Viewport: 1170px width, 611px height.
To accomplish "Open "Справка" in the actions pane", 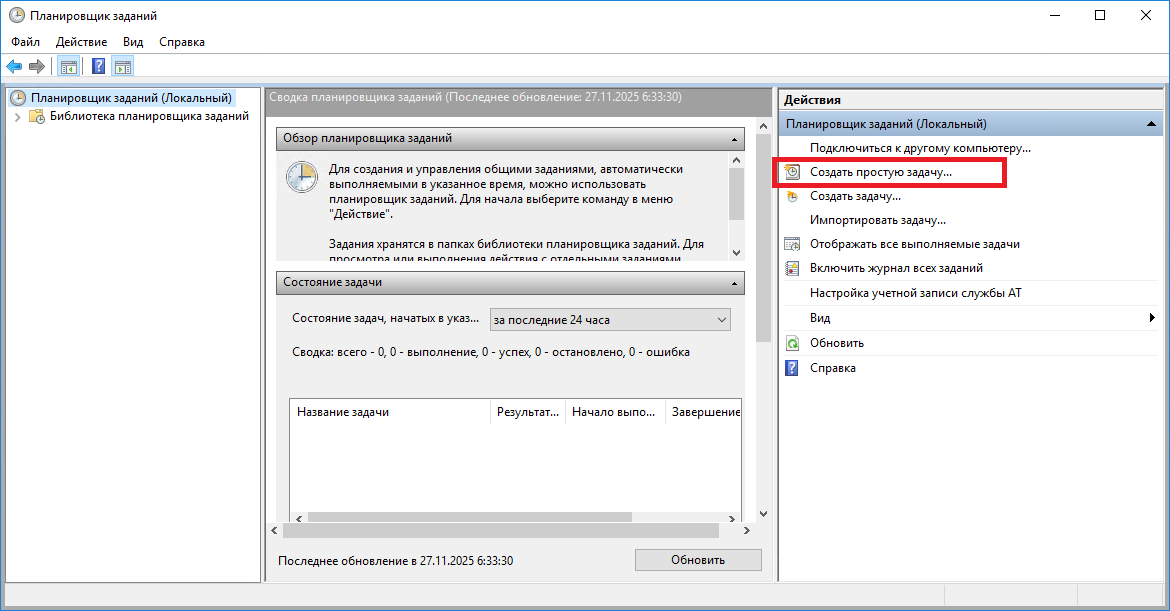I will pyautogui.click(x=832, y=368).
